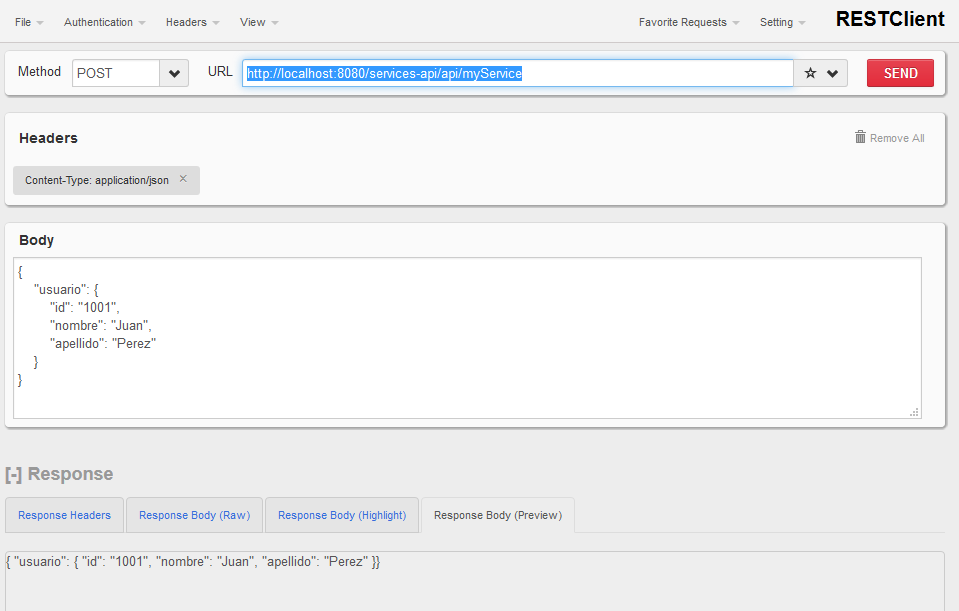The width and height of the screenshot is (959, 611).
Task: Switch to the Response Body (Highlight) tab
Action: click(342, 515)
